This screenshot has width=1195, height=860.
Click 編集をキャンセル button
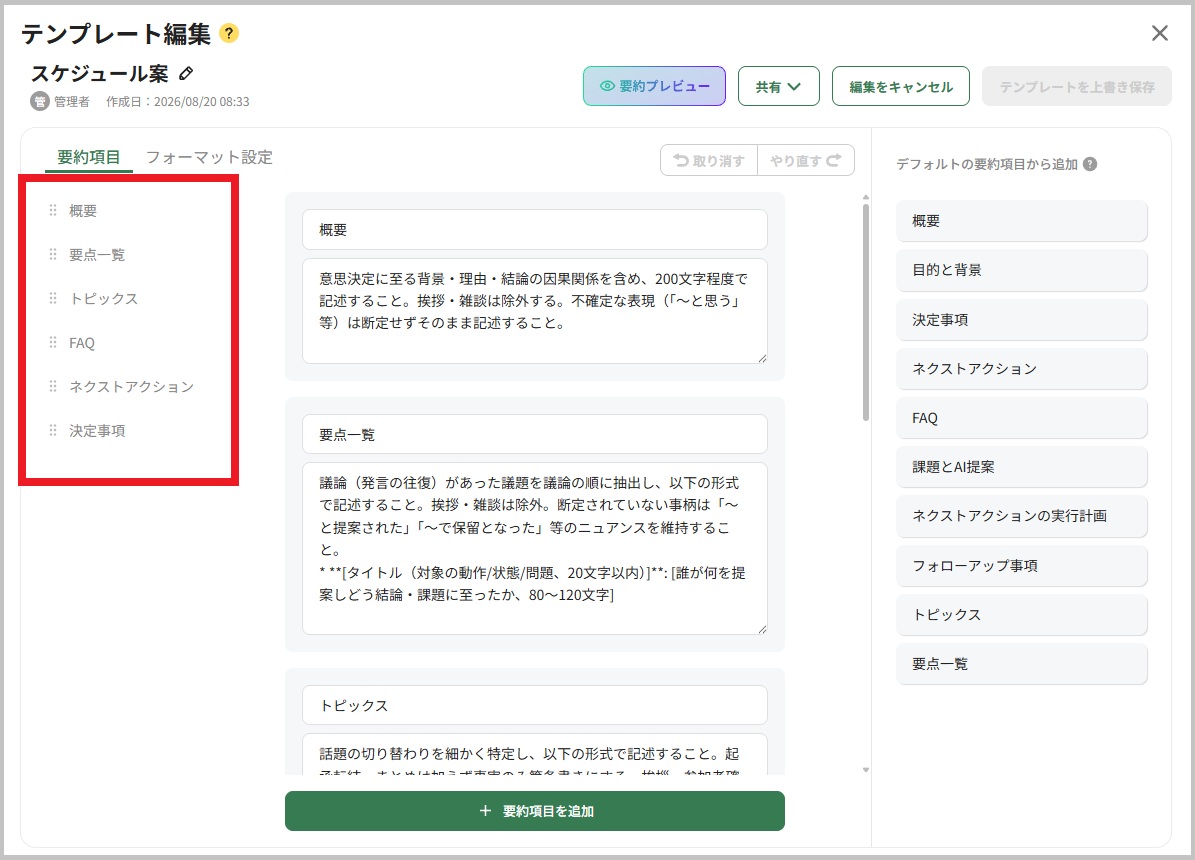pos(900,86)
